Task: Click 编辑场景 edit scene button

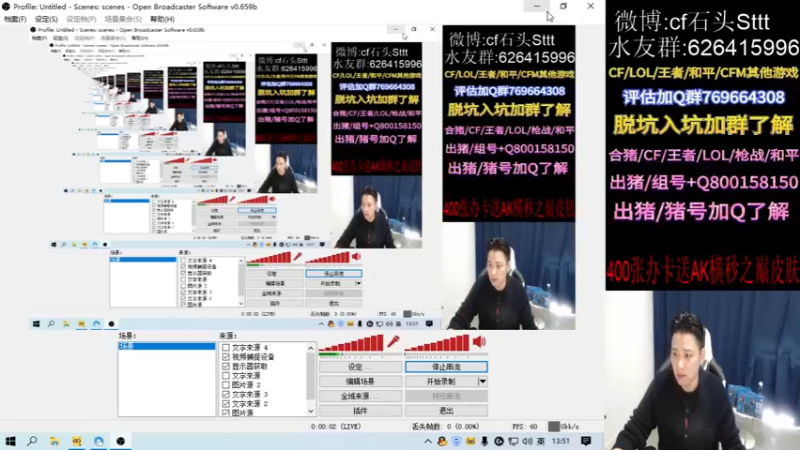Action: tap(360, 381)
